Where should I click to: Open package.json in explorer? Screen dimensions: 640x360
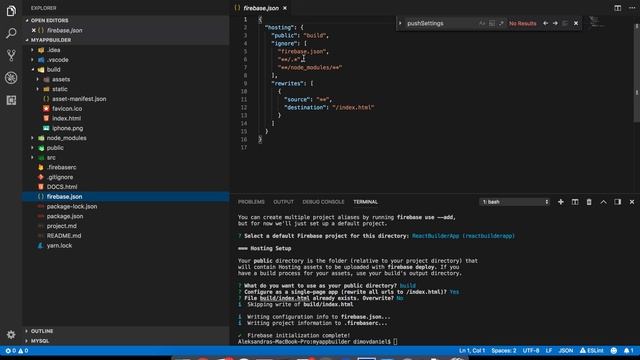64,216
